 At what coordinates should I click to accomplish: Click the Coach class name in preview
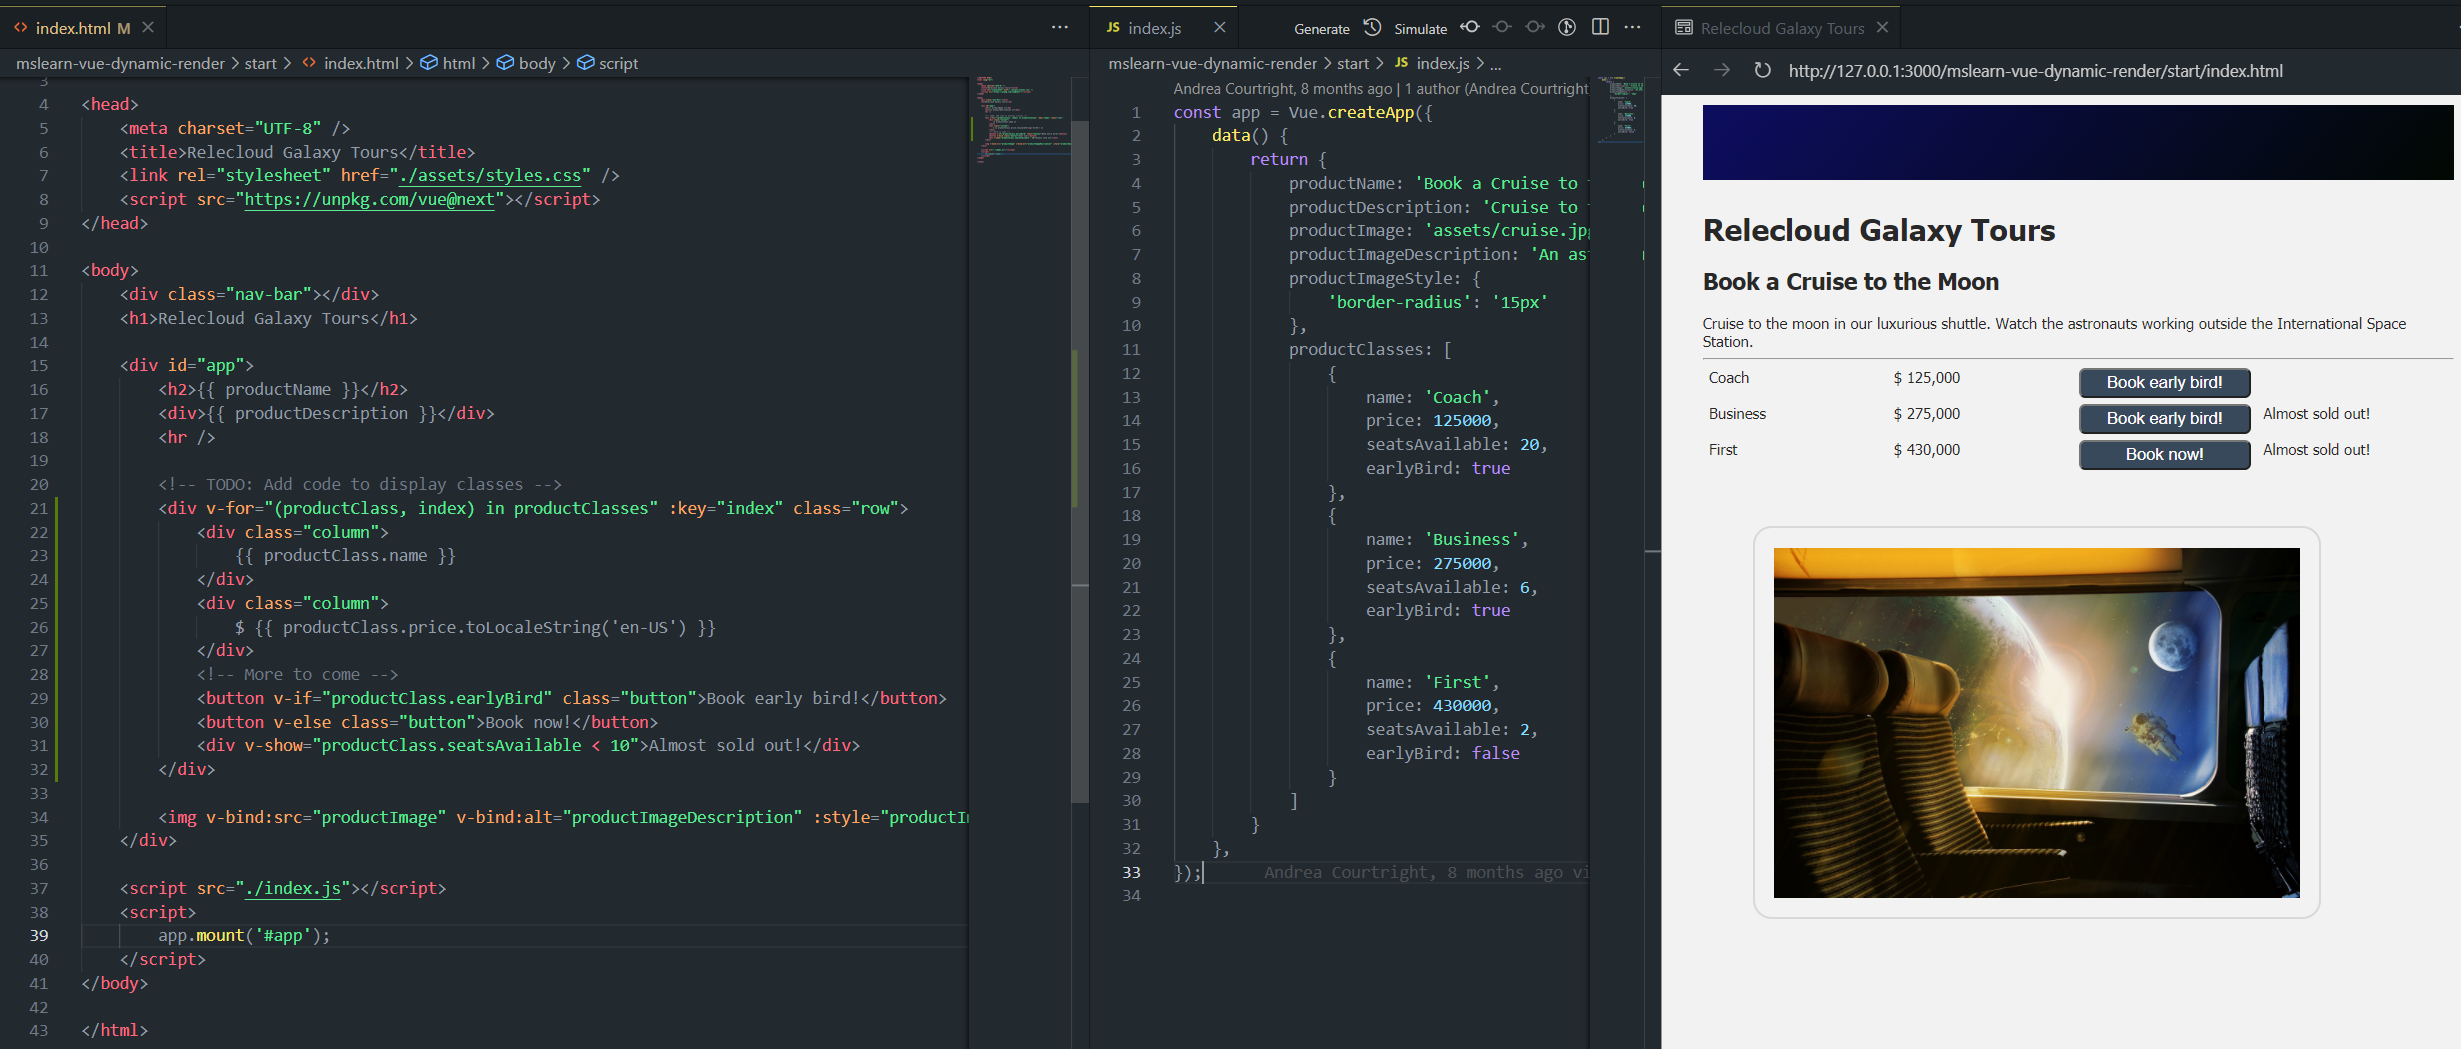coord(1728,378)
